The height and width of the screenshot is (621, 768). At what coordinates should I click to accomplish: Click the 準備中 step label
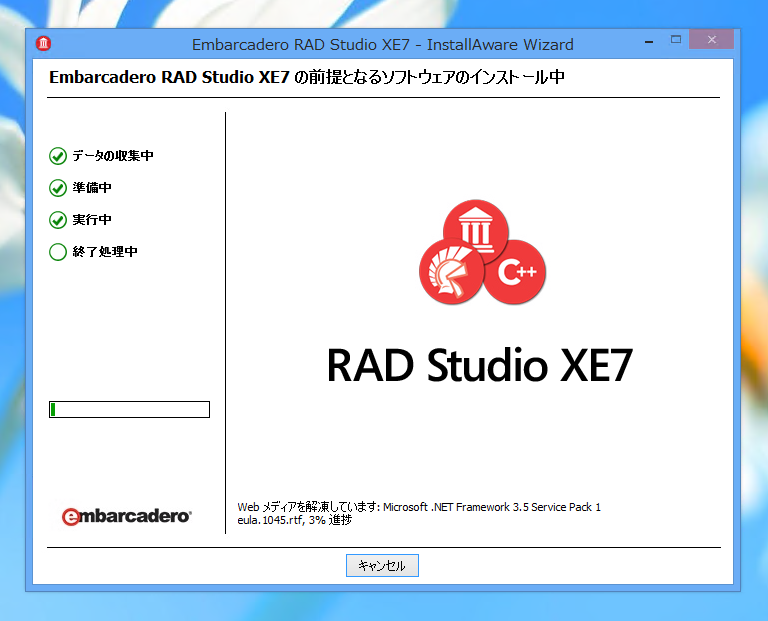point(92,188)
